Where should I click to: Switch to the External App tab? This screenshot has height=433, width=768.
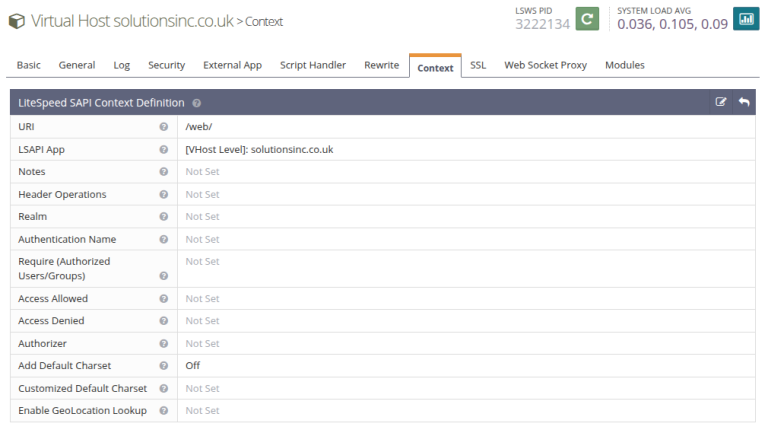232,65
